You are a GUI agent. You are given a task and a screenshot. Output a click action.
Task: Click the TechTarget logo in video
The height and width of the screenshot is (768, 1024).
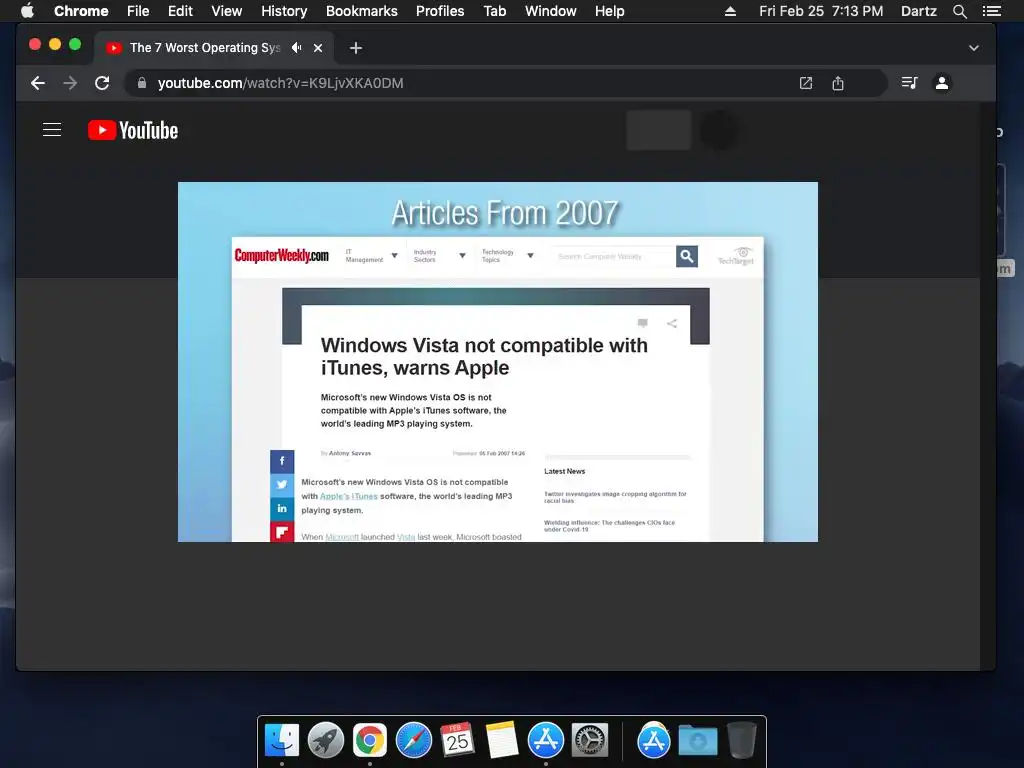736,256
